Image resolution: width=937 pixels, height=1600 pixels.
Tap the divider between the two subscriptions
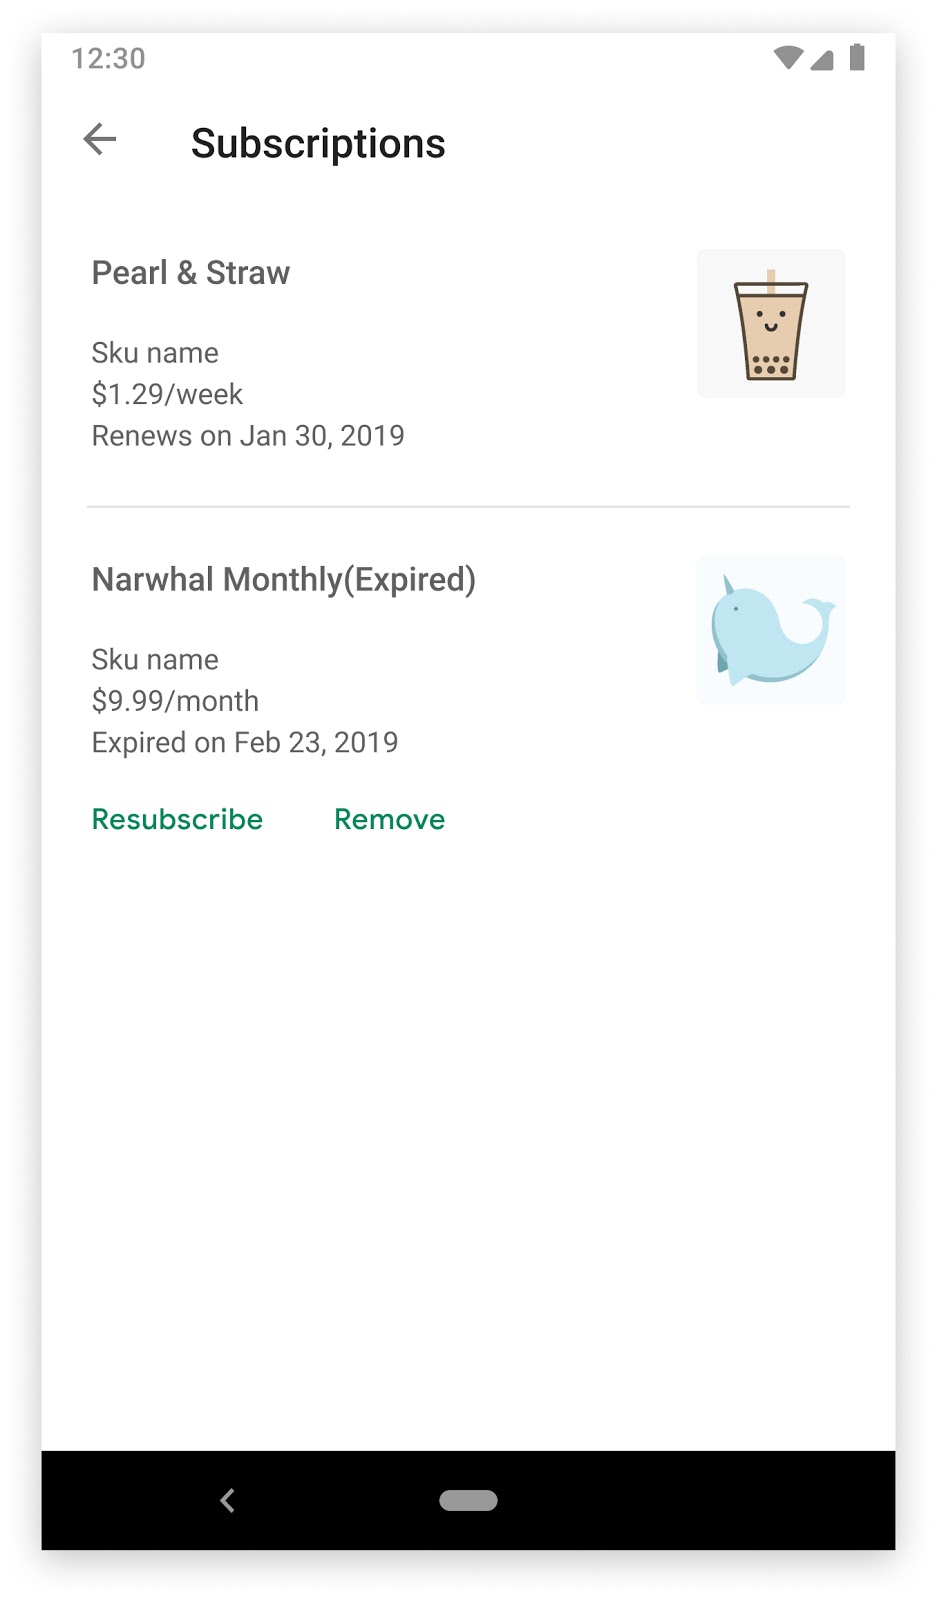[x=468, y=507]
